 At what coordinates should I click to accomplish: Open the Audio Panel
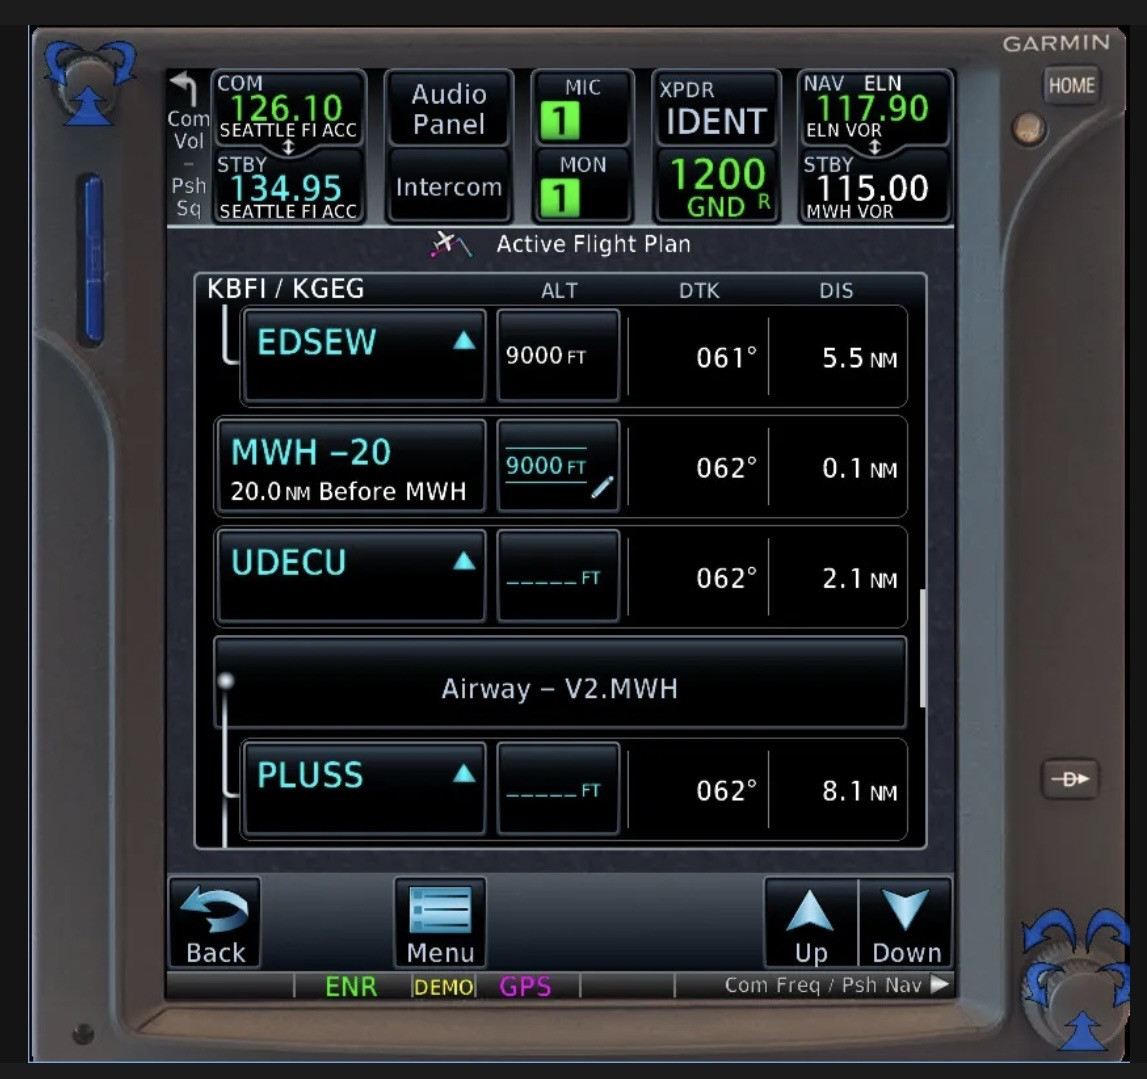point(448,108)
